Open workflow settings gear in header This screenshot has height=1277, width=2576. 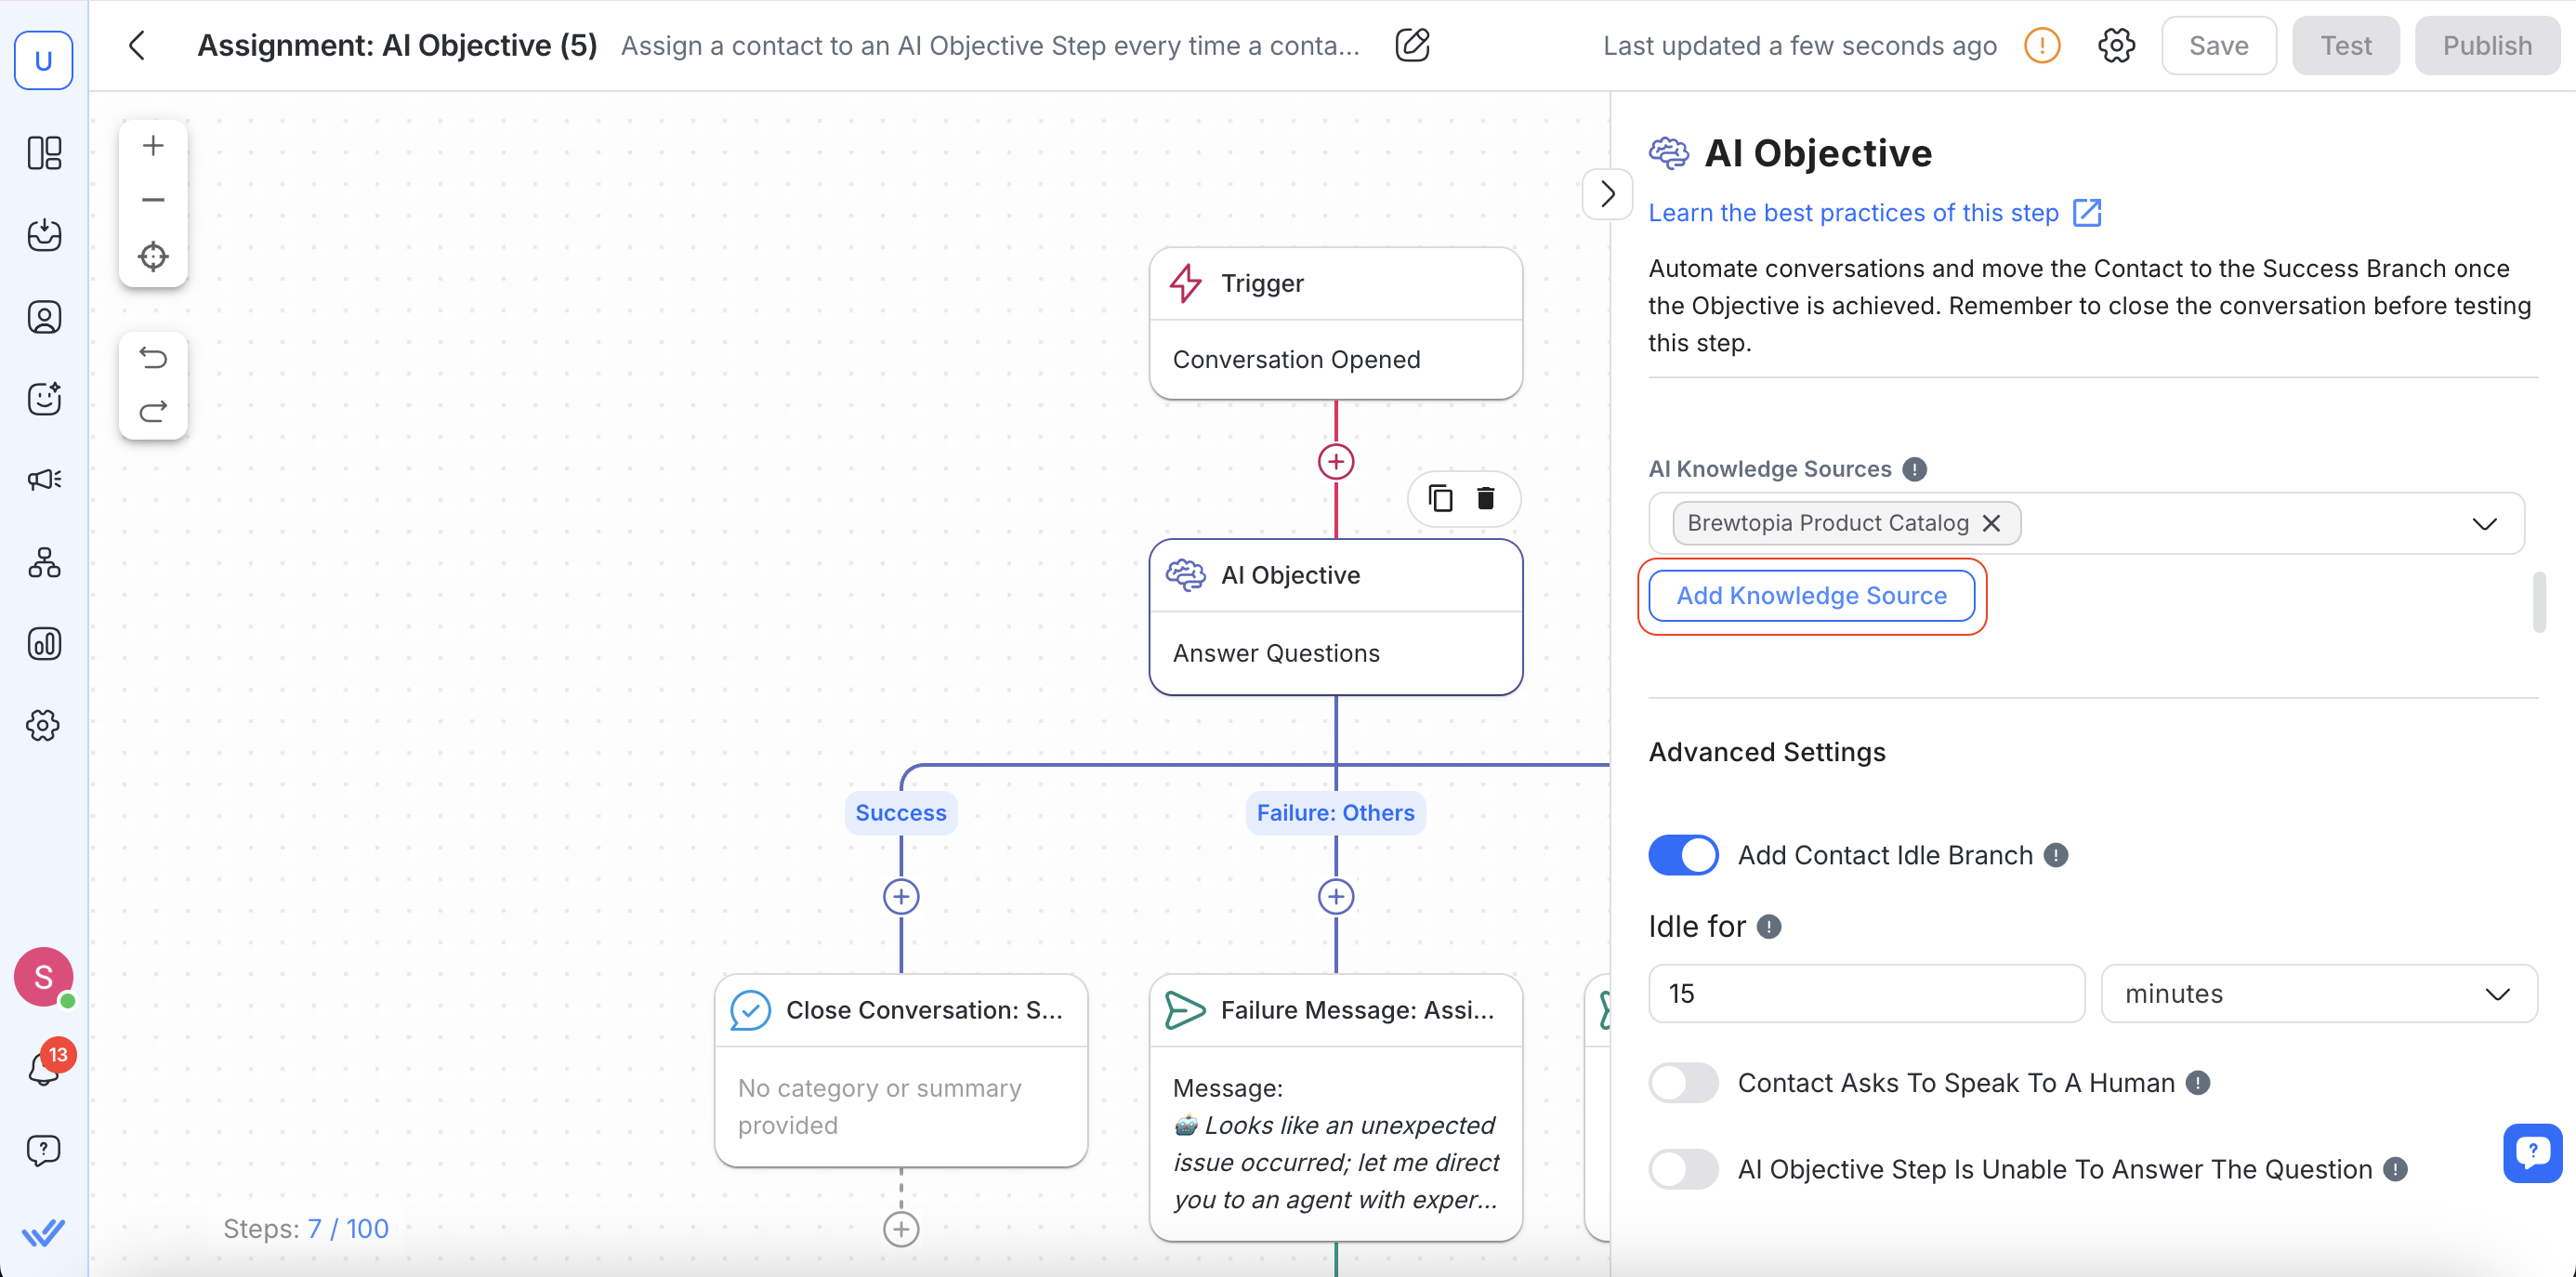click(2116, 46)
